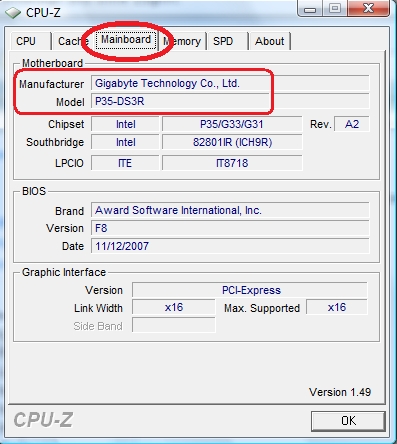Open the Cache tab
Screen dimensions: 397x444
(73, 41)
